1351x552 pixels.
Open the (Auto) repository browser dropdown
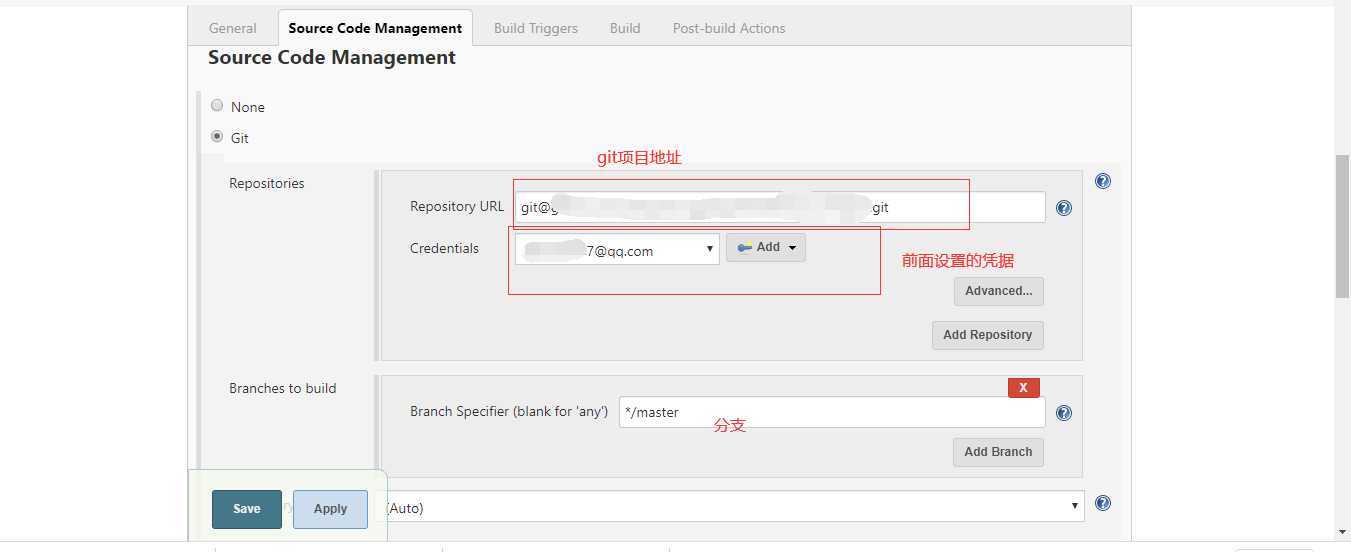click(x=734, y=507)
